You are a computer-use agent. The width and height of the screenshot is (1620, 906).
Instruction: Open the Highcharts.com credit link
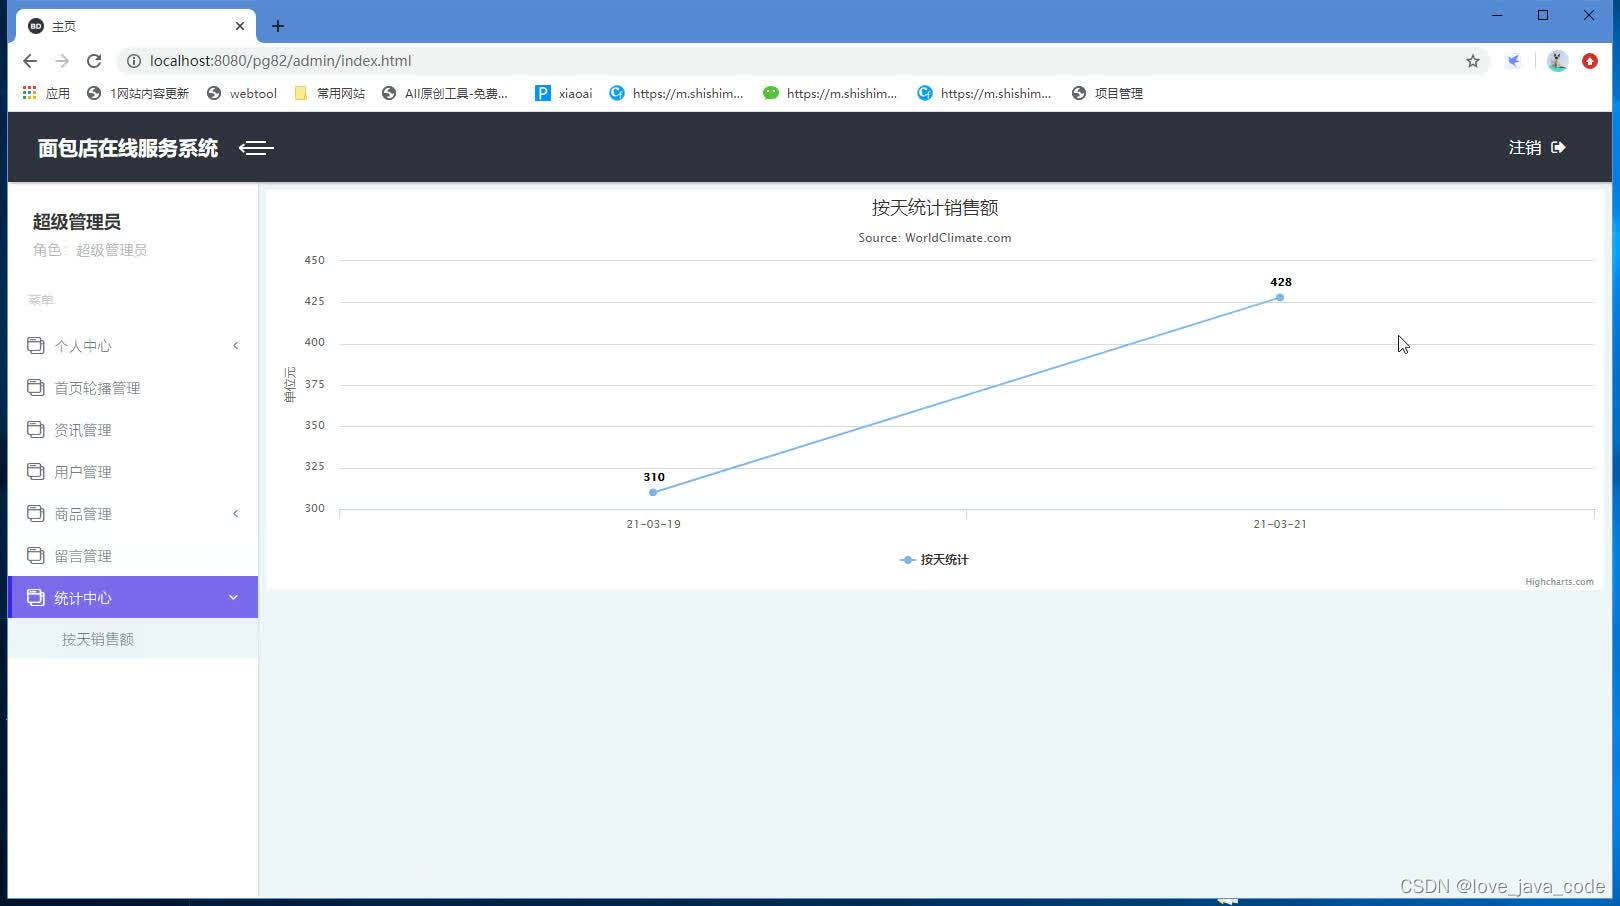1559,582
